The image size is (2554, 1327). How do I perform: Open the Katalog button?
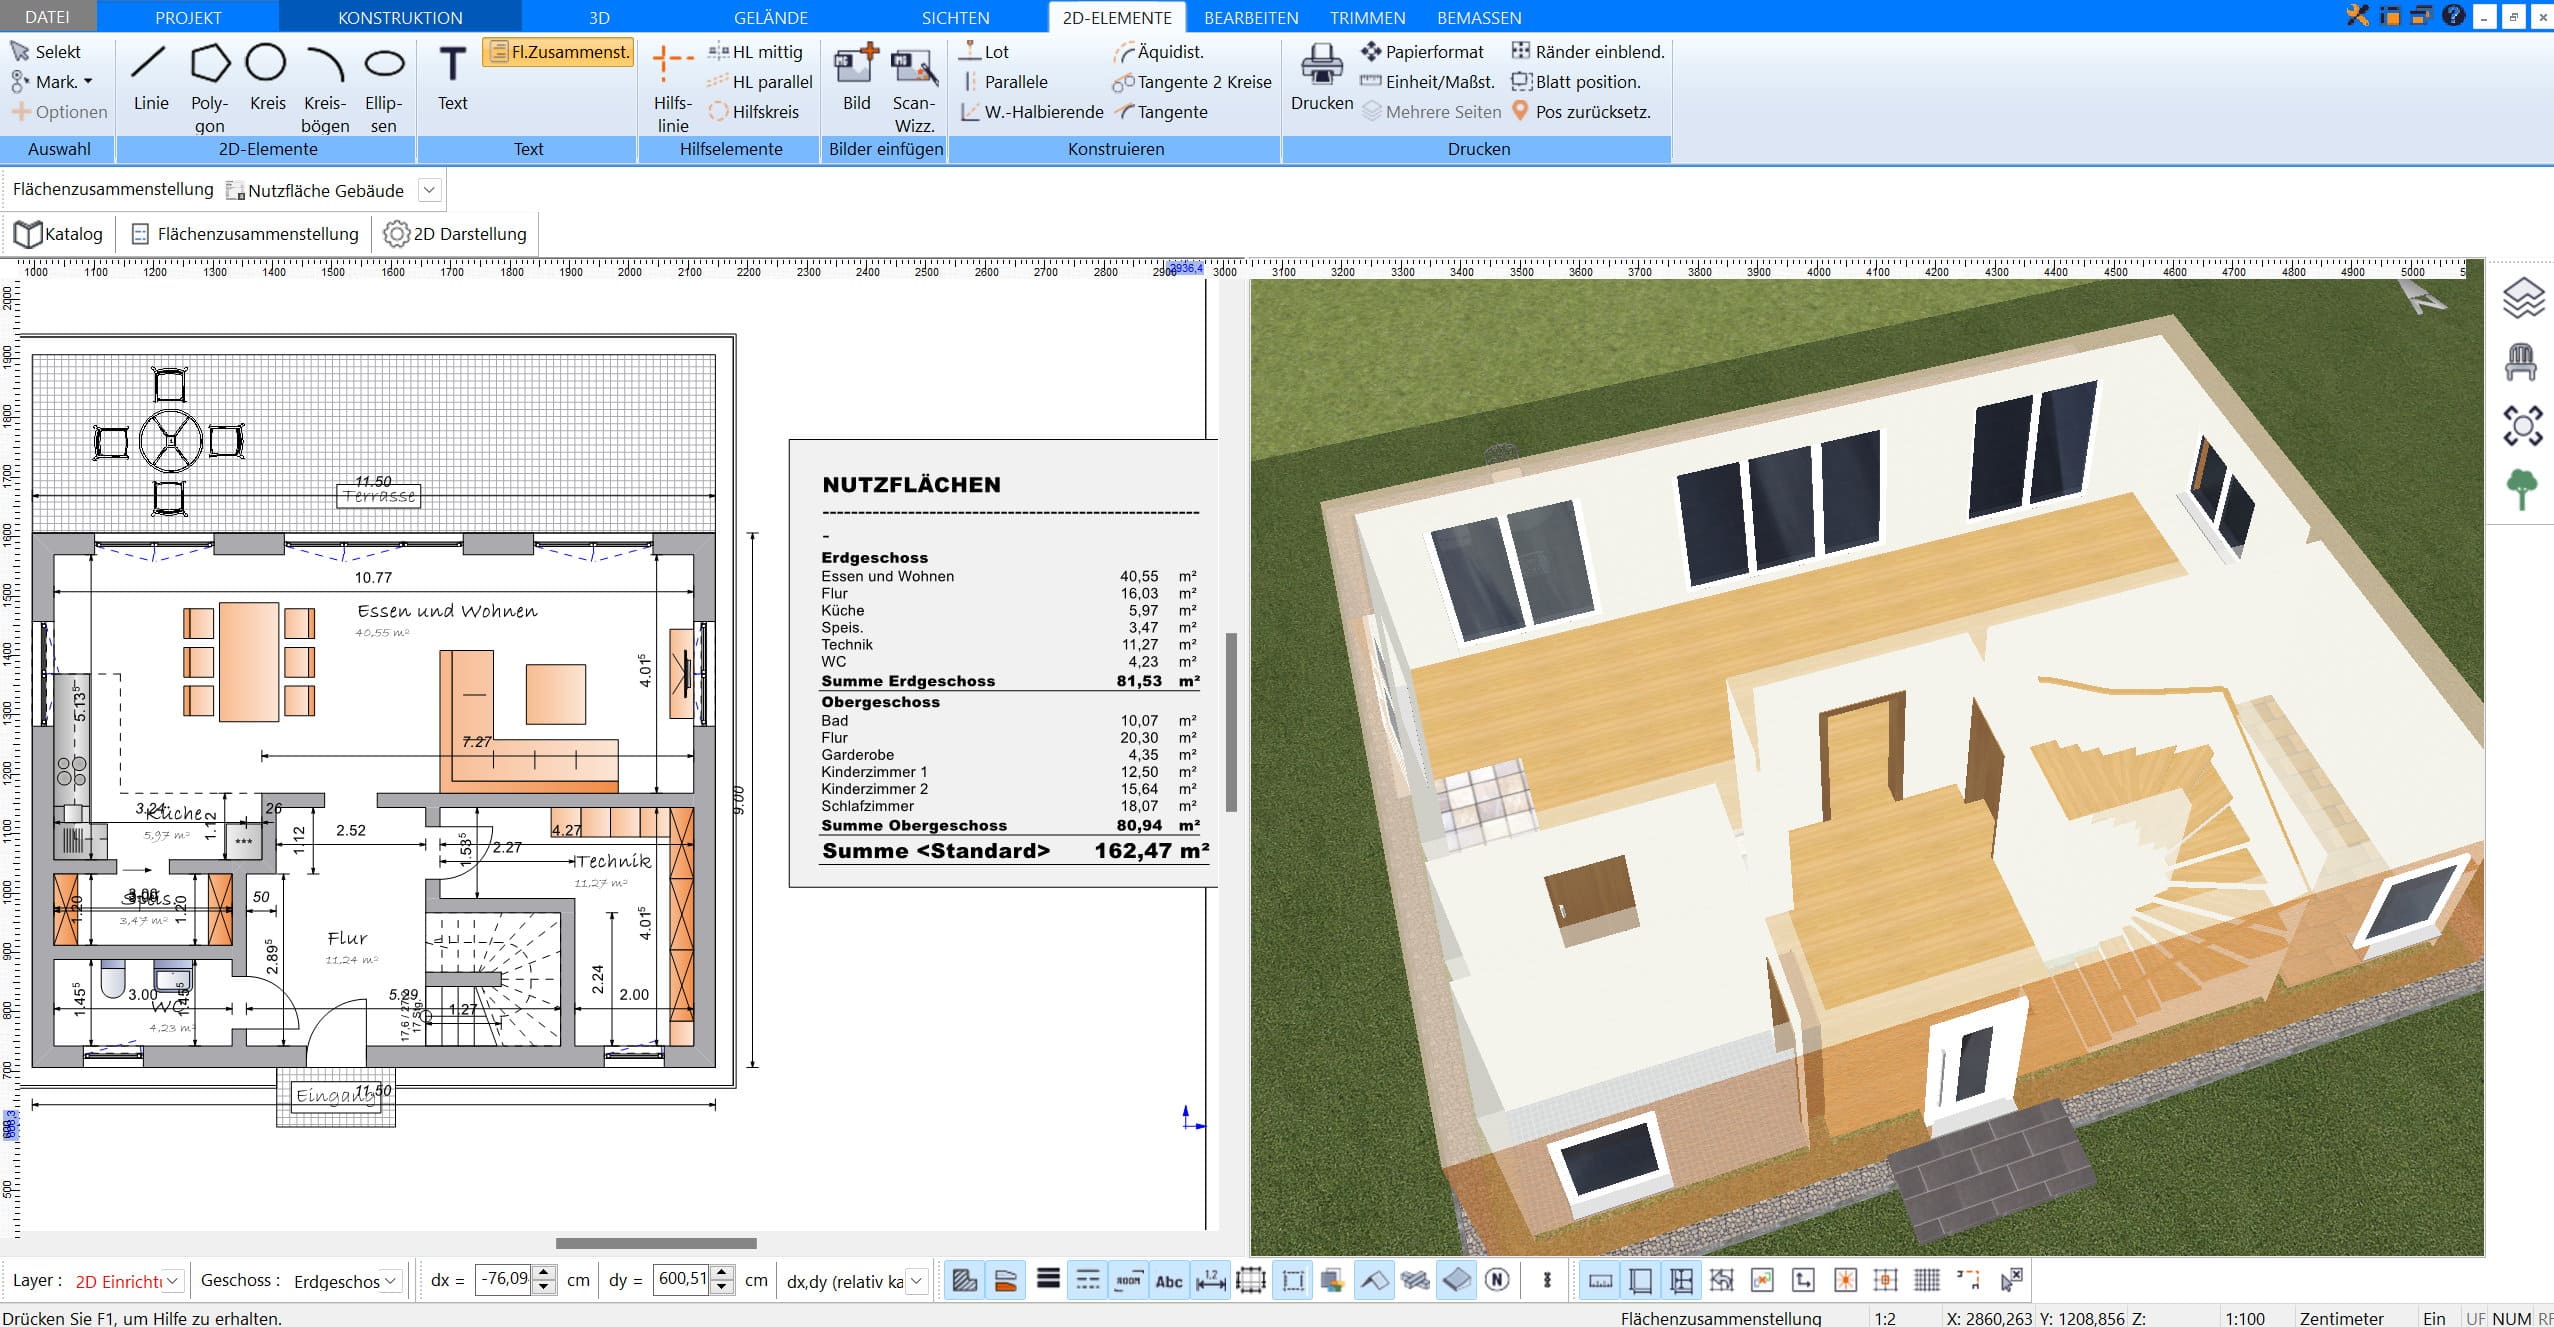(59, 234)
